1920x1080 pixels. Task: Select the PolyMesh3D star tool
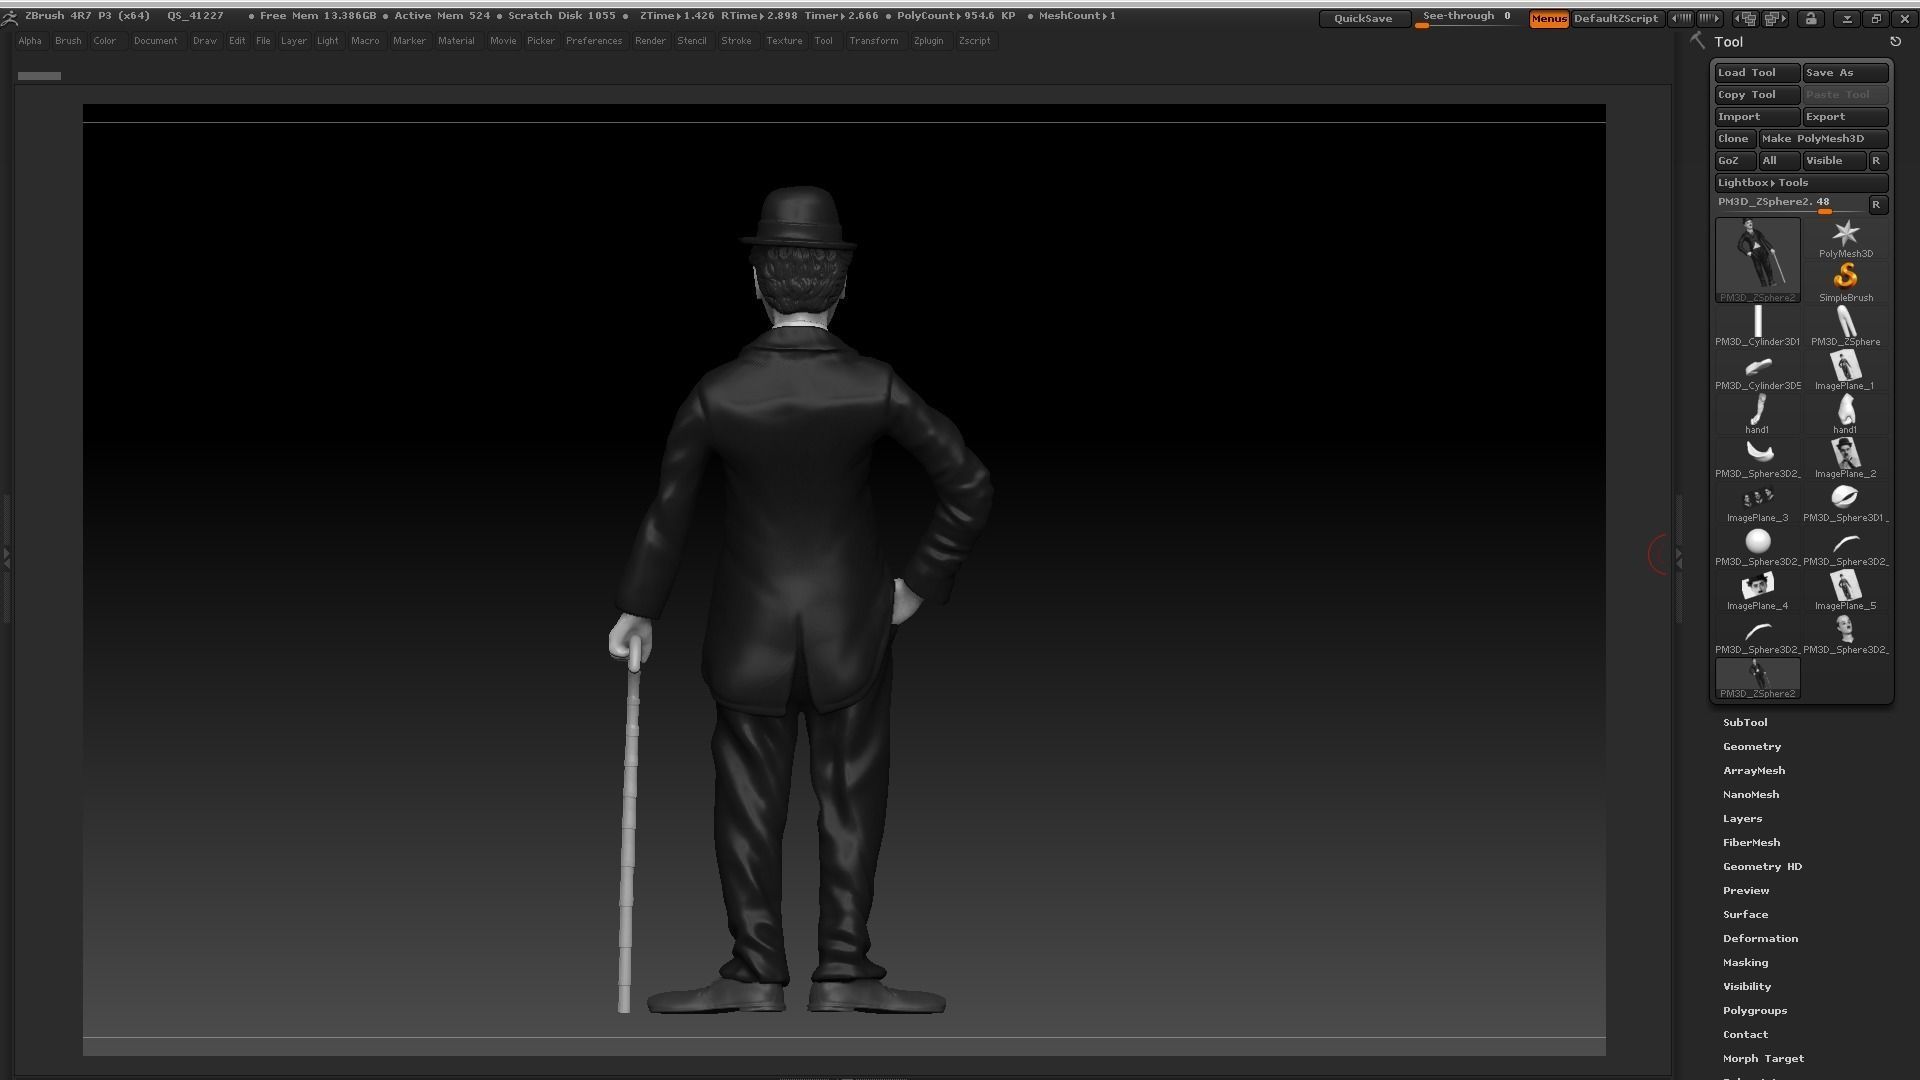pyautogui.click(x=1845, y=239)
